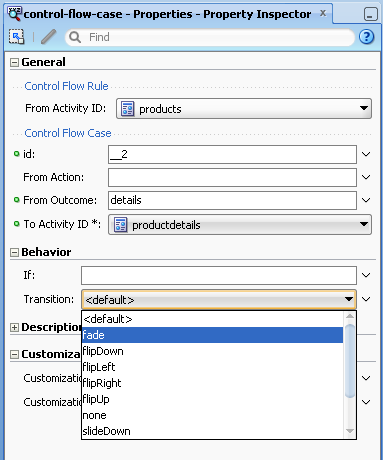Click the transition list scroll down arrow
This screenshot has height=460, width=383.
[x=350, y=431]
